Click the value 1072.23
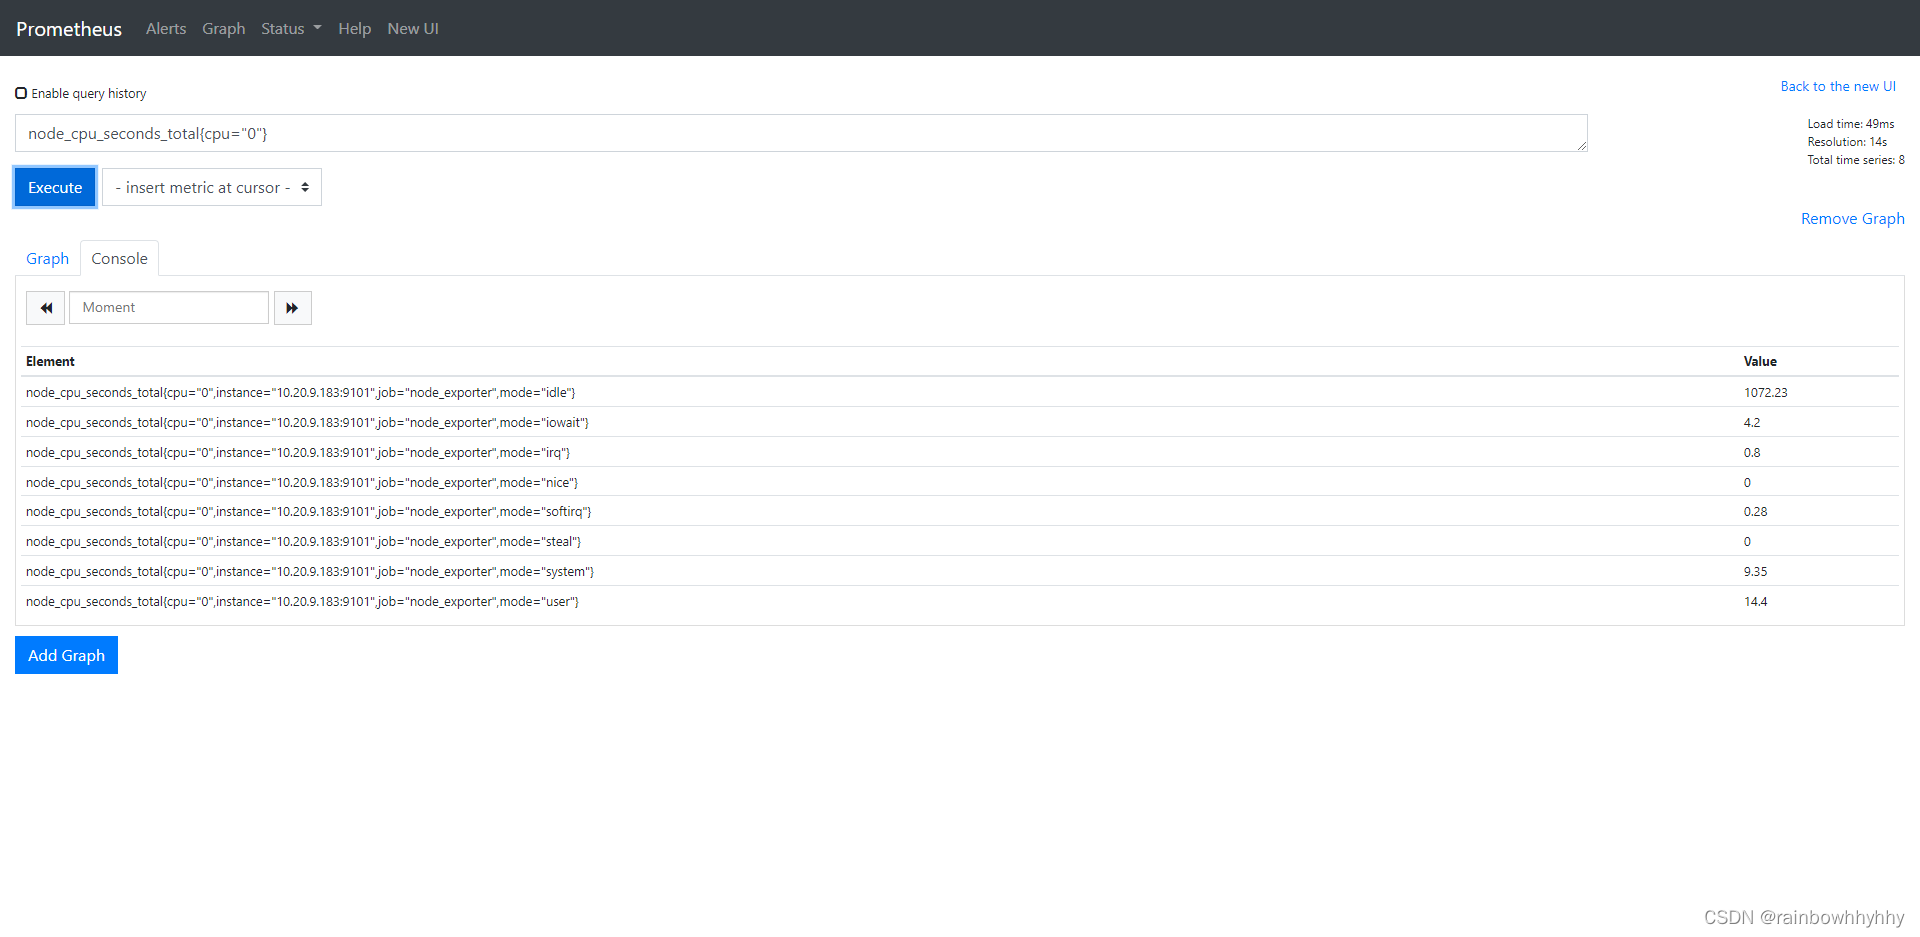This screenshot has height=937, width=1920. pos(1765,392)
